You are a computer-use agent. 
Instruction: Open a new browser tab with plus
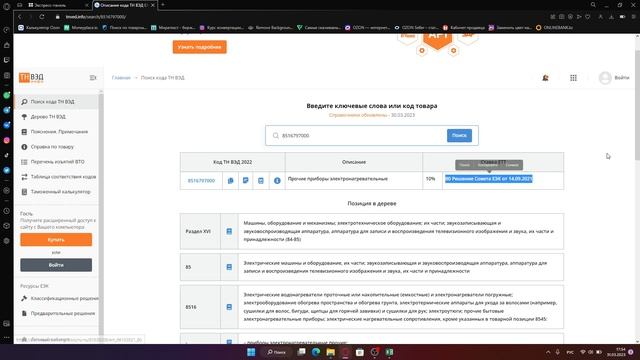coord(162,5)
